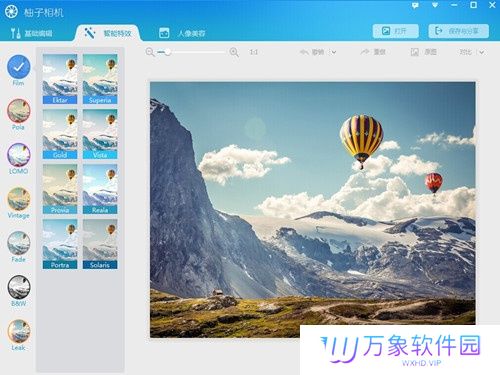Click the undo arrow button
The width and height of the screenshot is (500, 375).
click(312, 52)
